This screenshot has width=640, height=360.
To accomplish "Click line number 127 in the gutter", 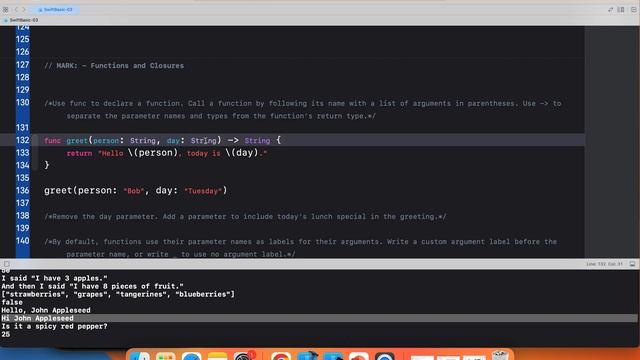I will pyautogui.click(x=22, y=64).
